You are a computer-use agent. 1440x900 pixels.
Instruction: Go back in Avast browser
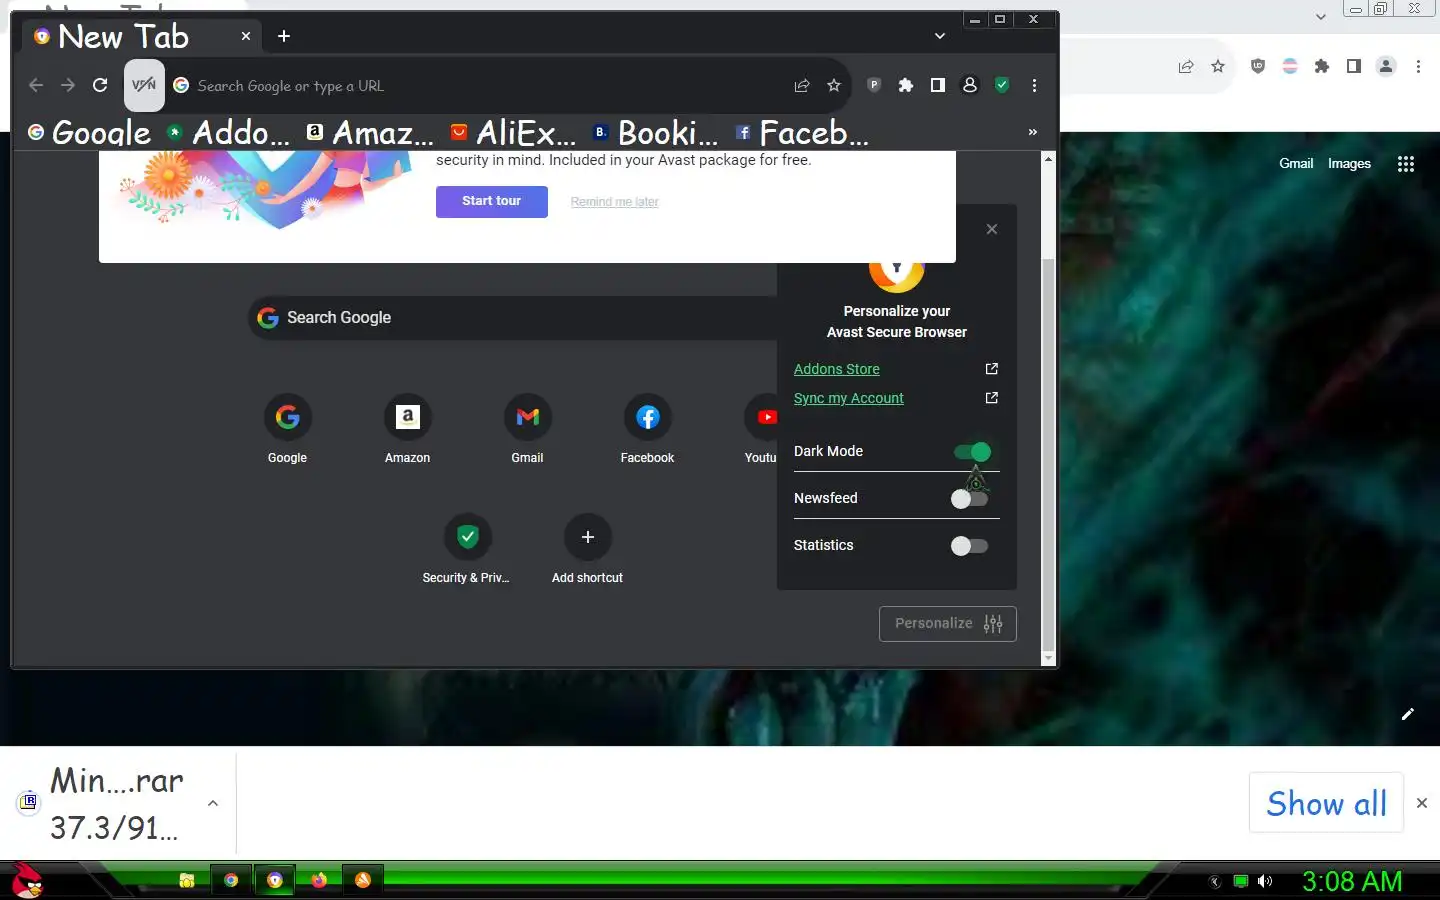[x=36, y=86]
